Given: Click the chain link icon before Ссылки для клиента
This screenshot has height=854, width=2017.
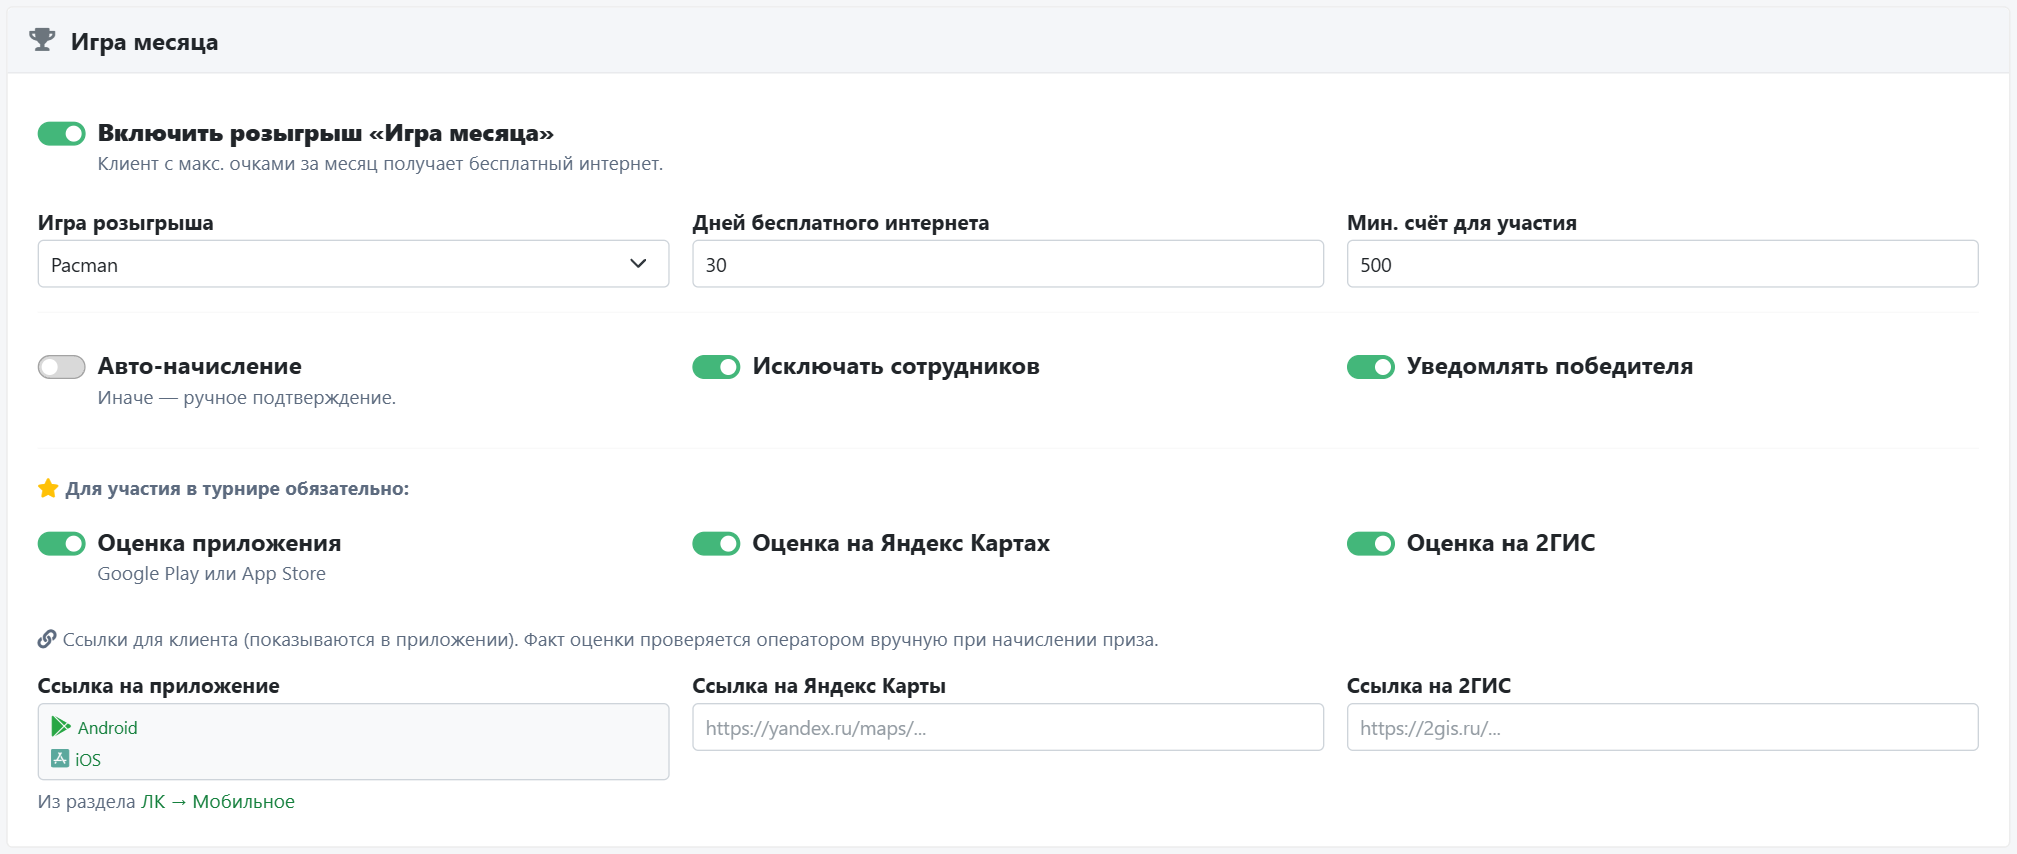Looking at the screenshot, I should pos(47,639).
